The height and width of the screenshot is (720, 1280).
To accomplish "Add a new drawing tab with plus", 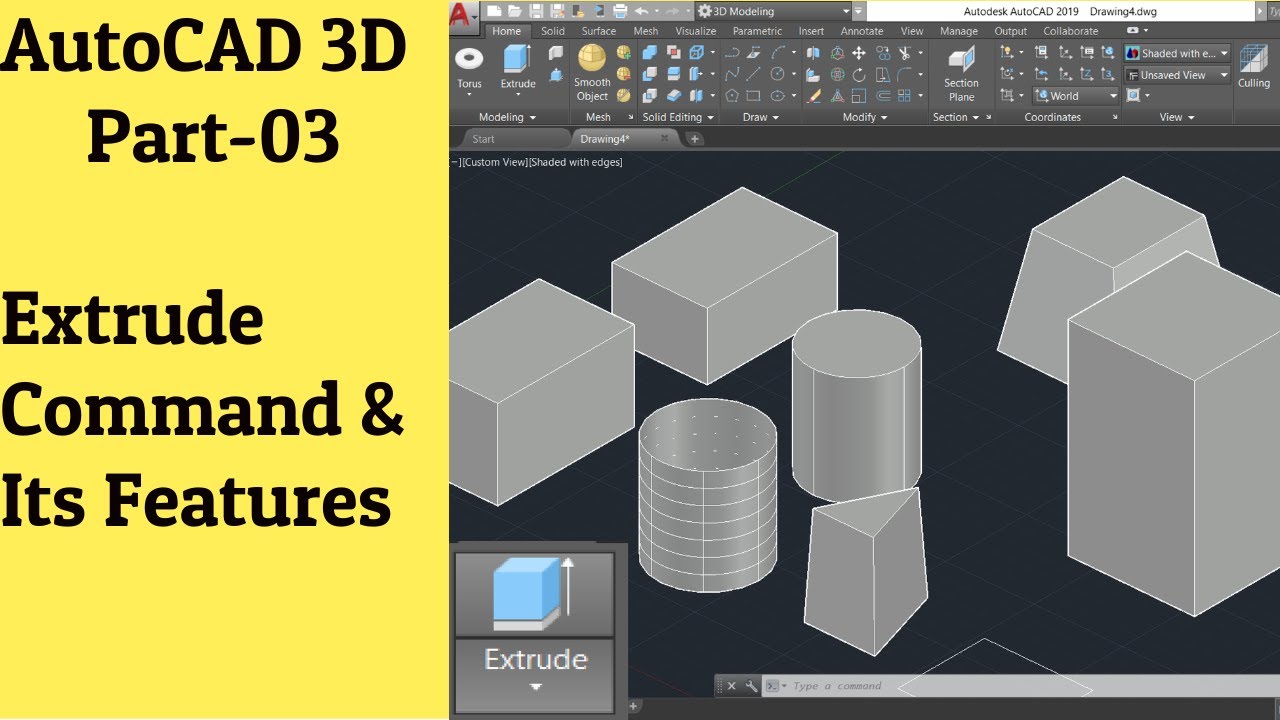I will point(695,139).
